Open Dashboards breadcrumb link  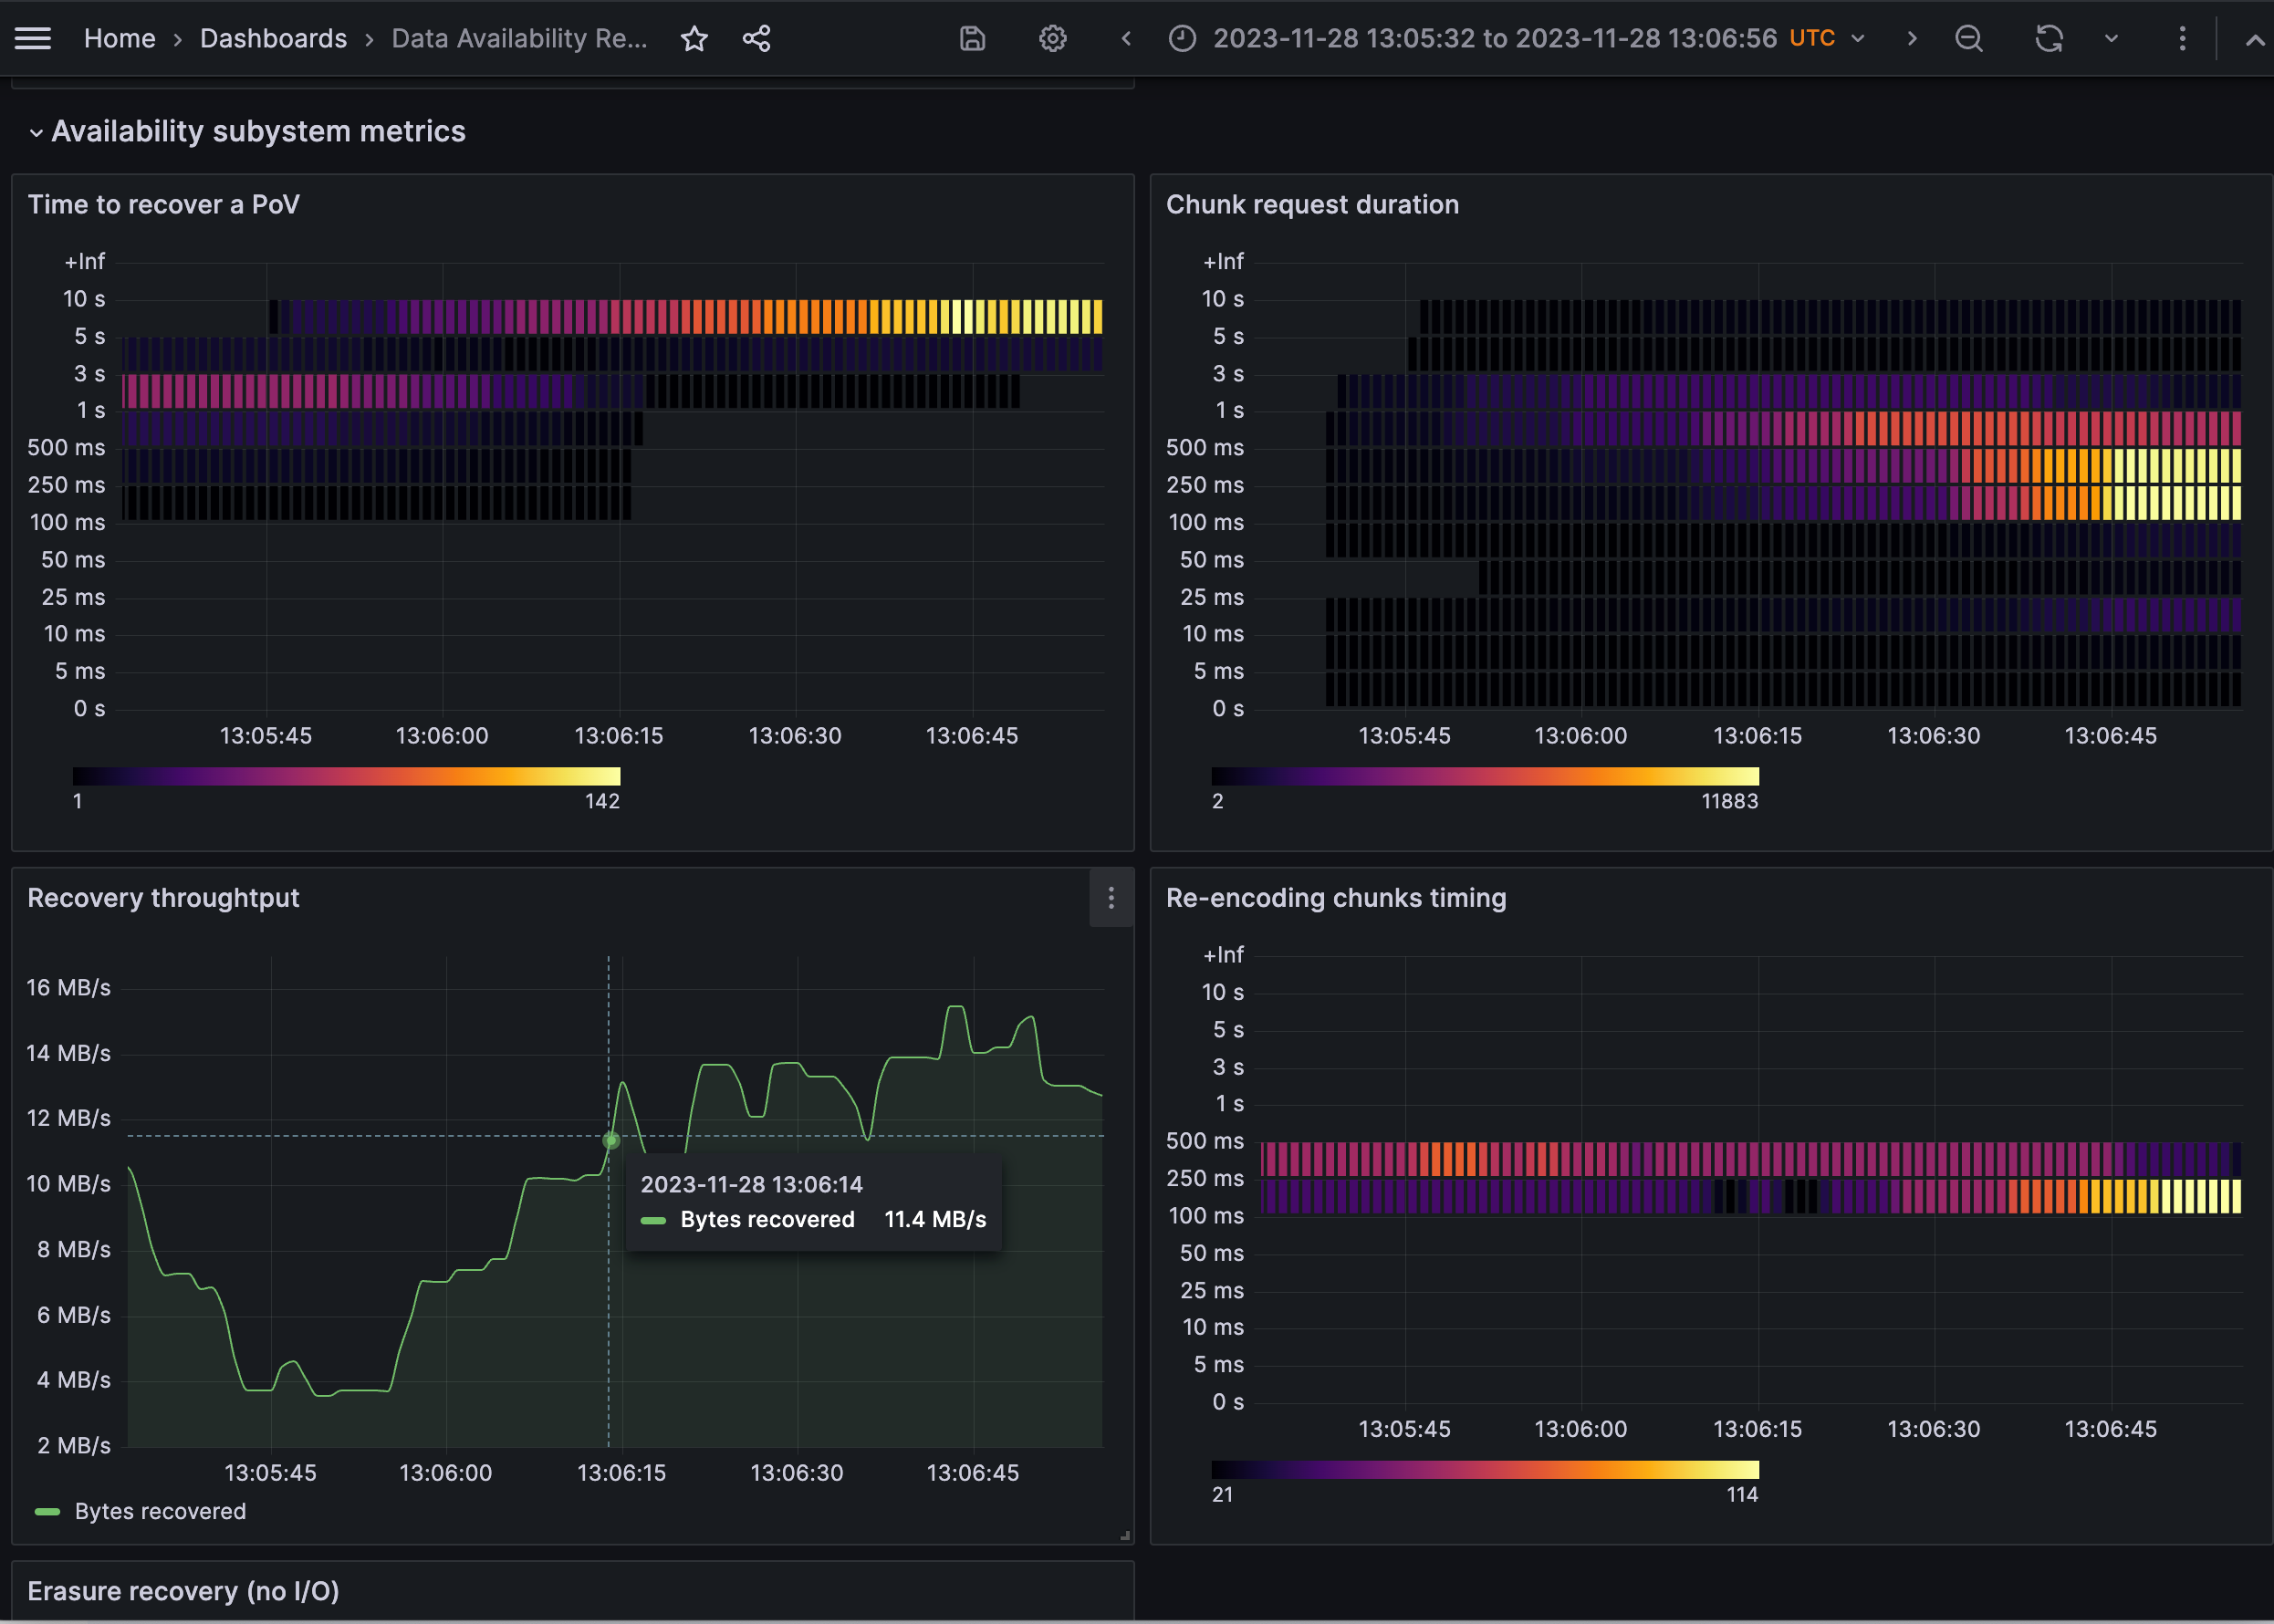273,39
